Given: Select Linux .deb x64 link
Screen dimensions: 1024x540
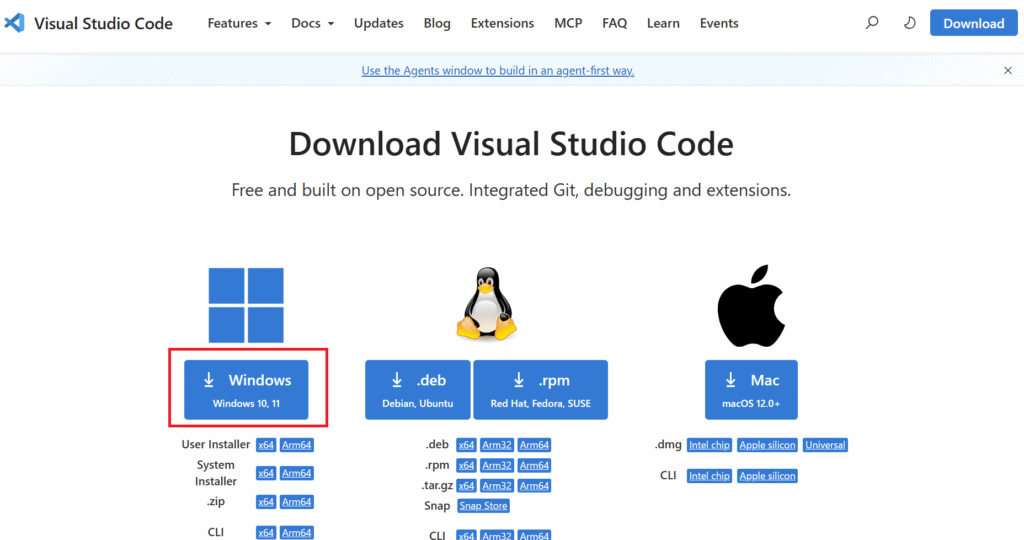Looking at the screenshot, I should [x=466, y=445].
